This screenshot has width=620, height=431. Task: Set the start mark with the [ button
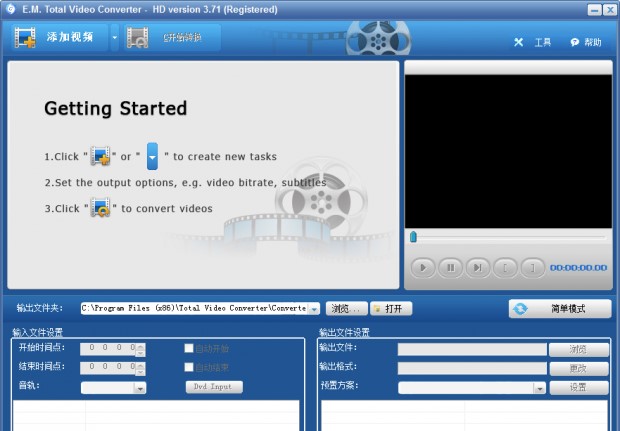tap(506, 267)
